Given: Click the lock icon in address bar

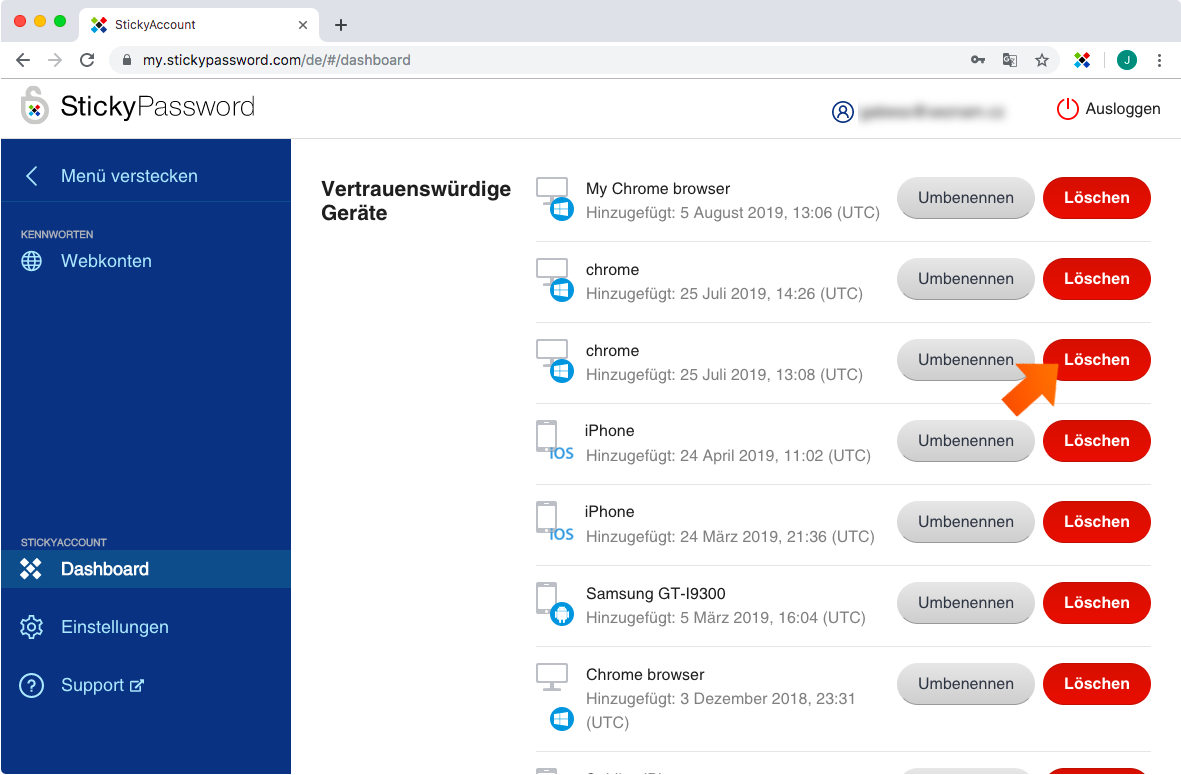Looking at the screenshot, I should (x=127, y=60).
